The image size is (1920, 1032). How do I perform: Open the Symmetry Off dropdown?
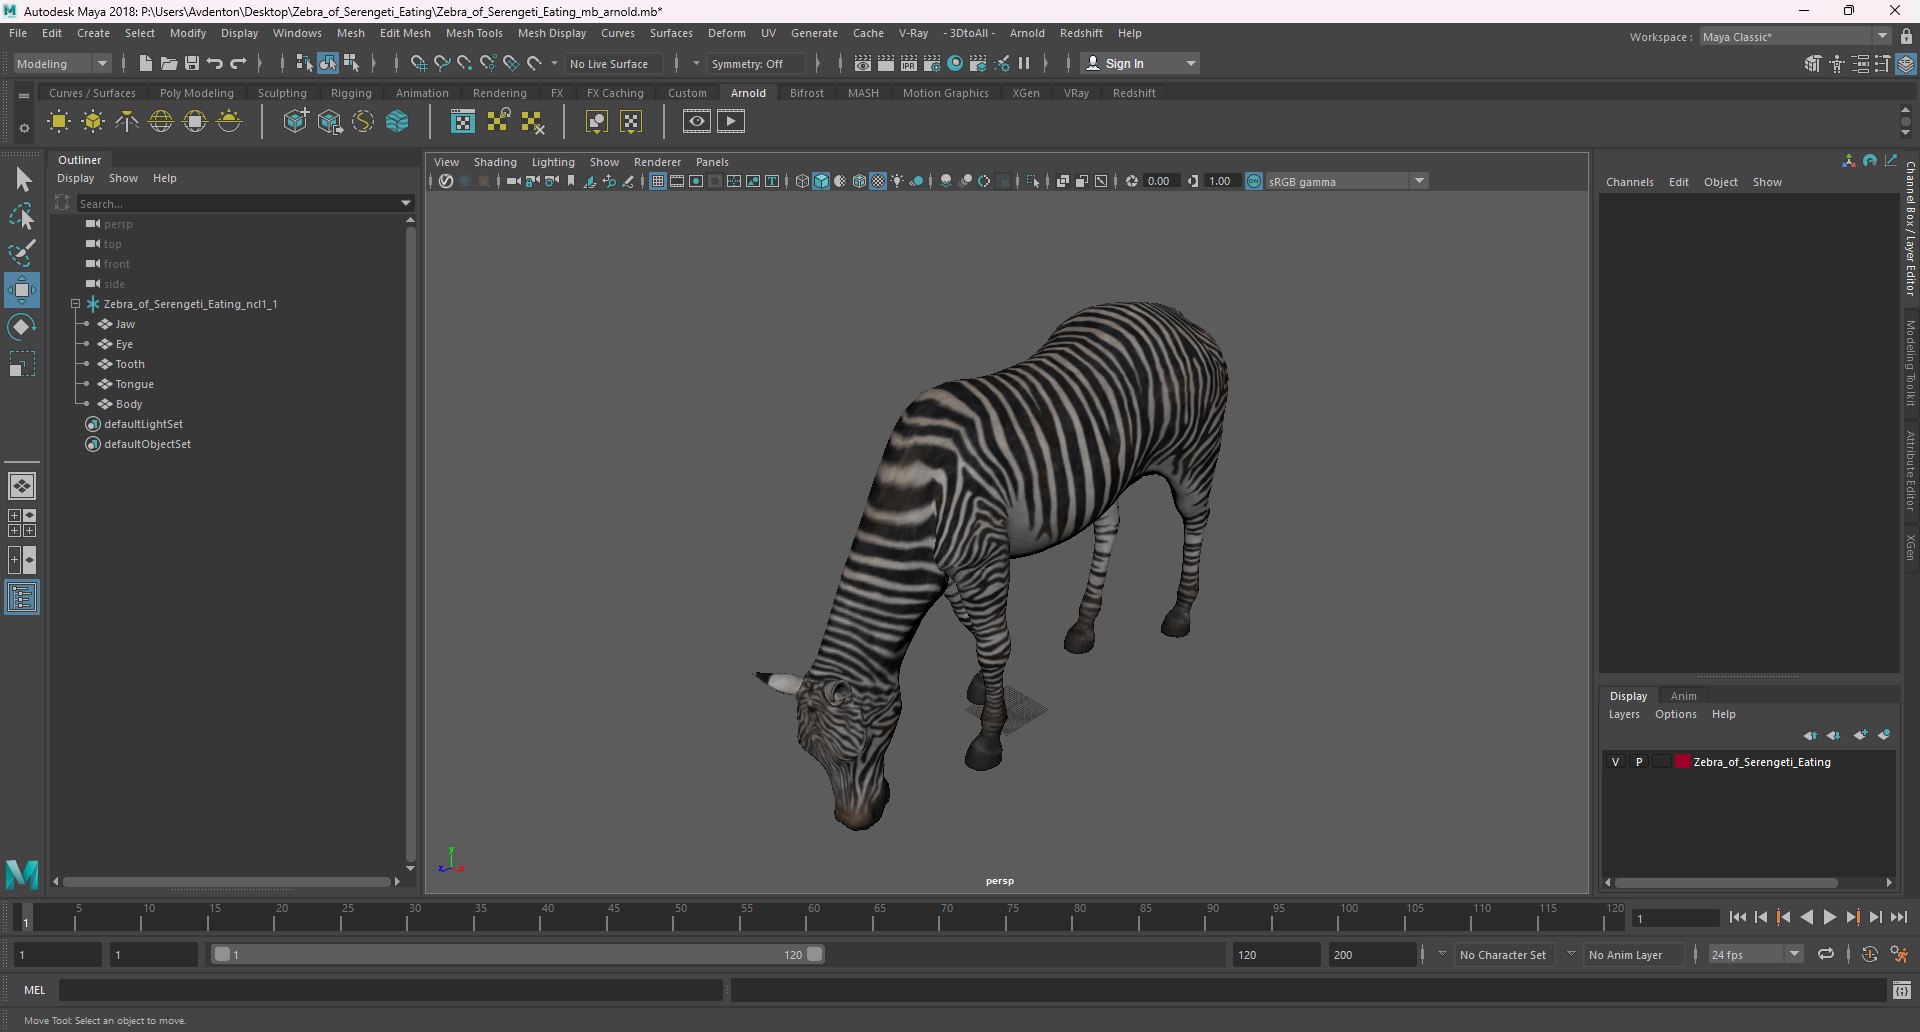[754, 64]
